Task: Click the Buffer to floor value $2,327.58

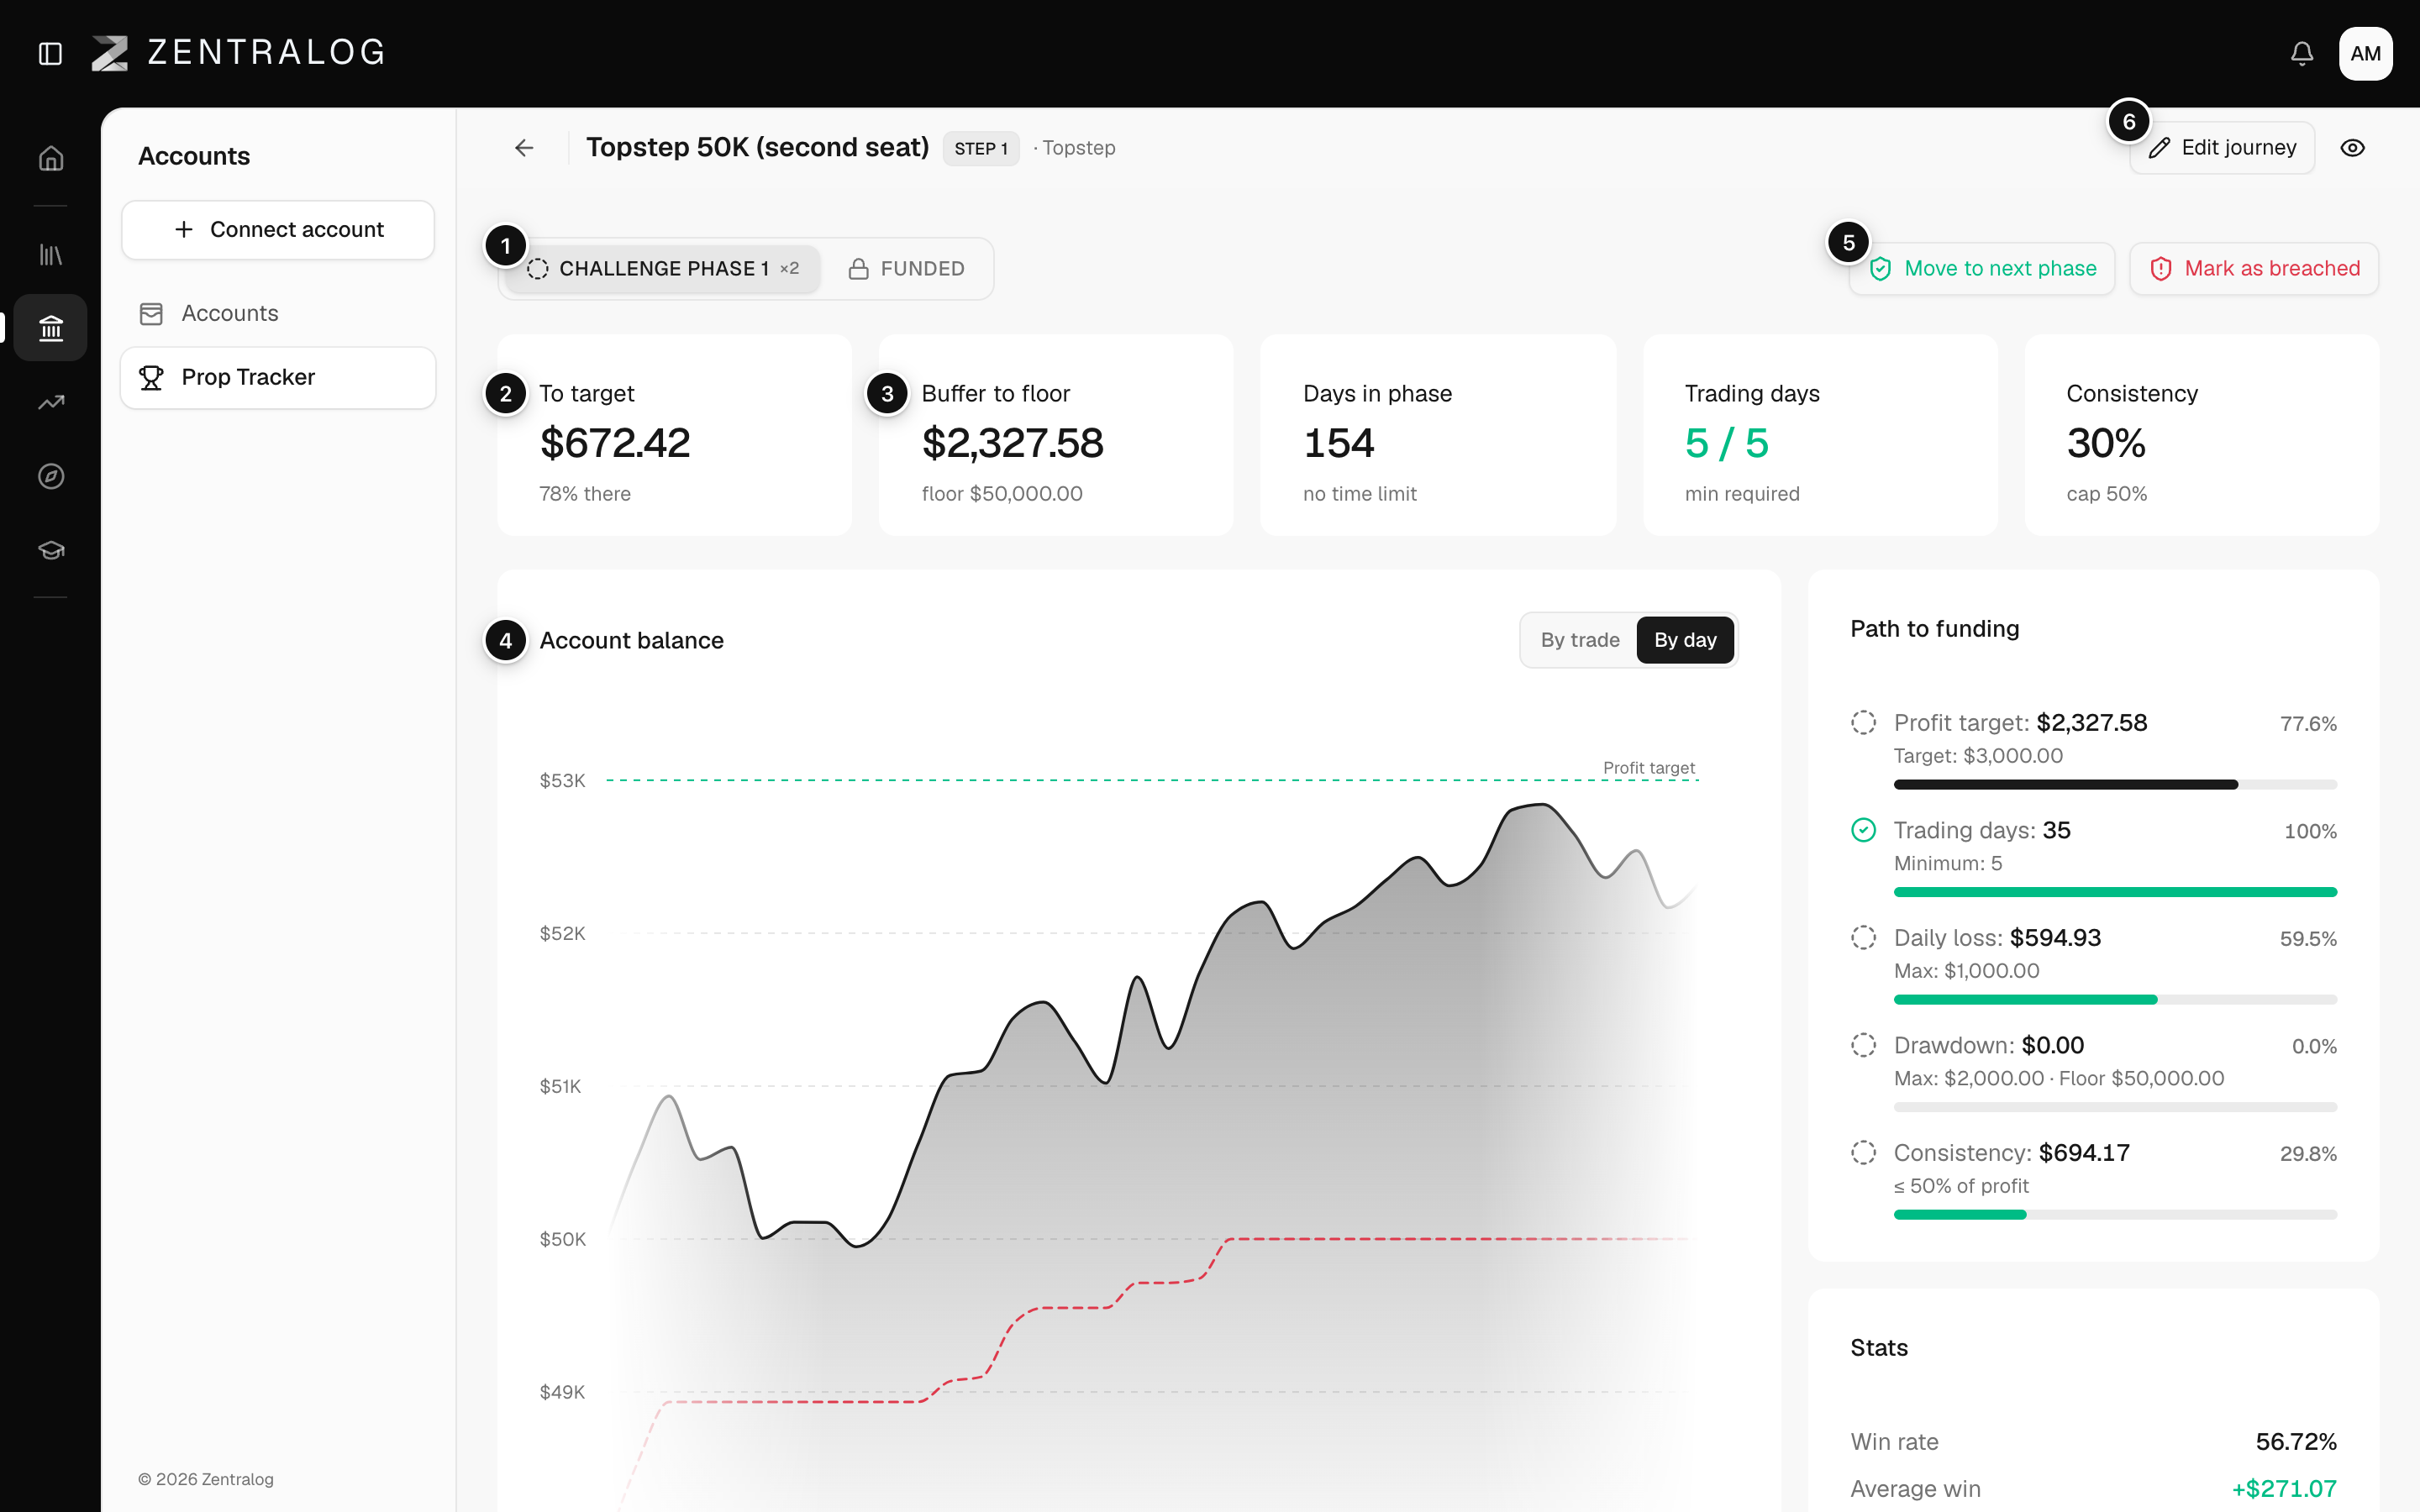Action: 1012,443
